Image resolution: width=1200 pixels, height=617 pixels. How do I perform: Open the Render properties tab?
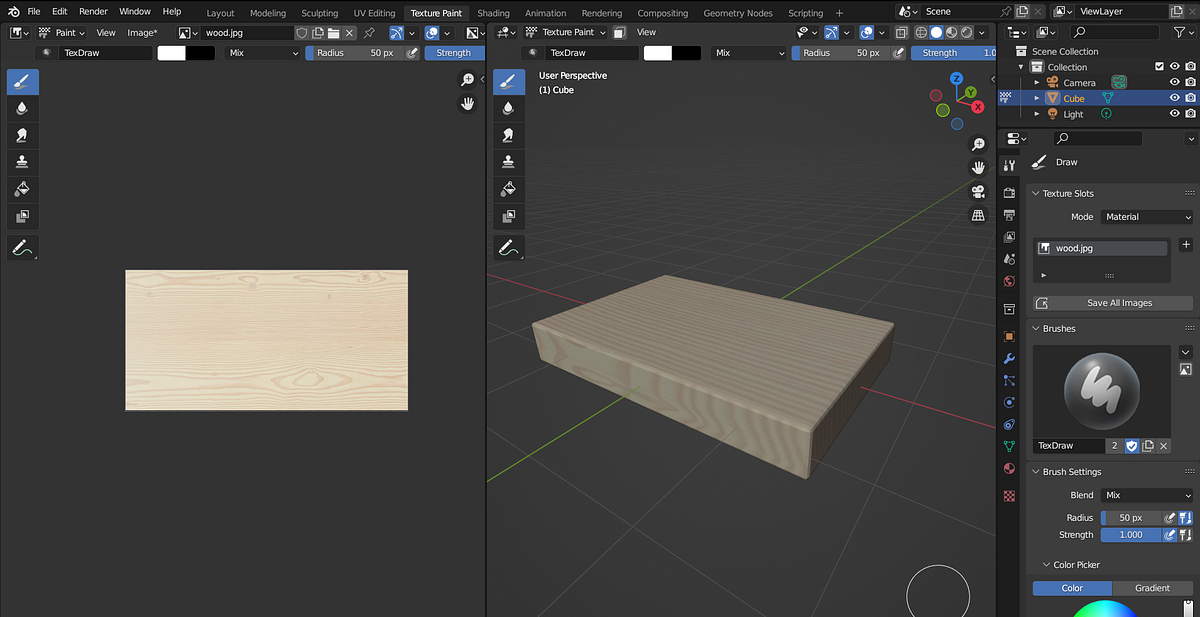(x=1009, y=191)
